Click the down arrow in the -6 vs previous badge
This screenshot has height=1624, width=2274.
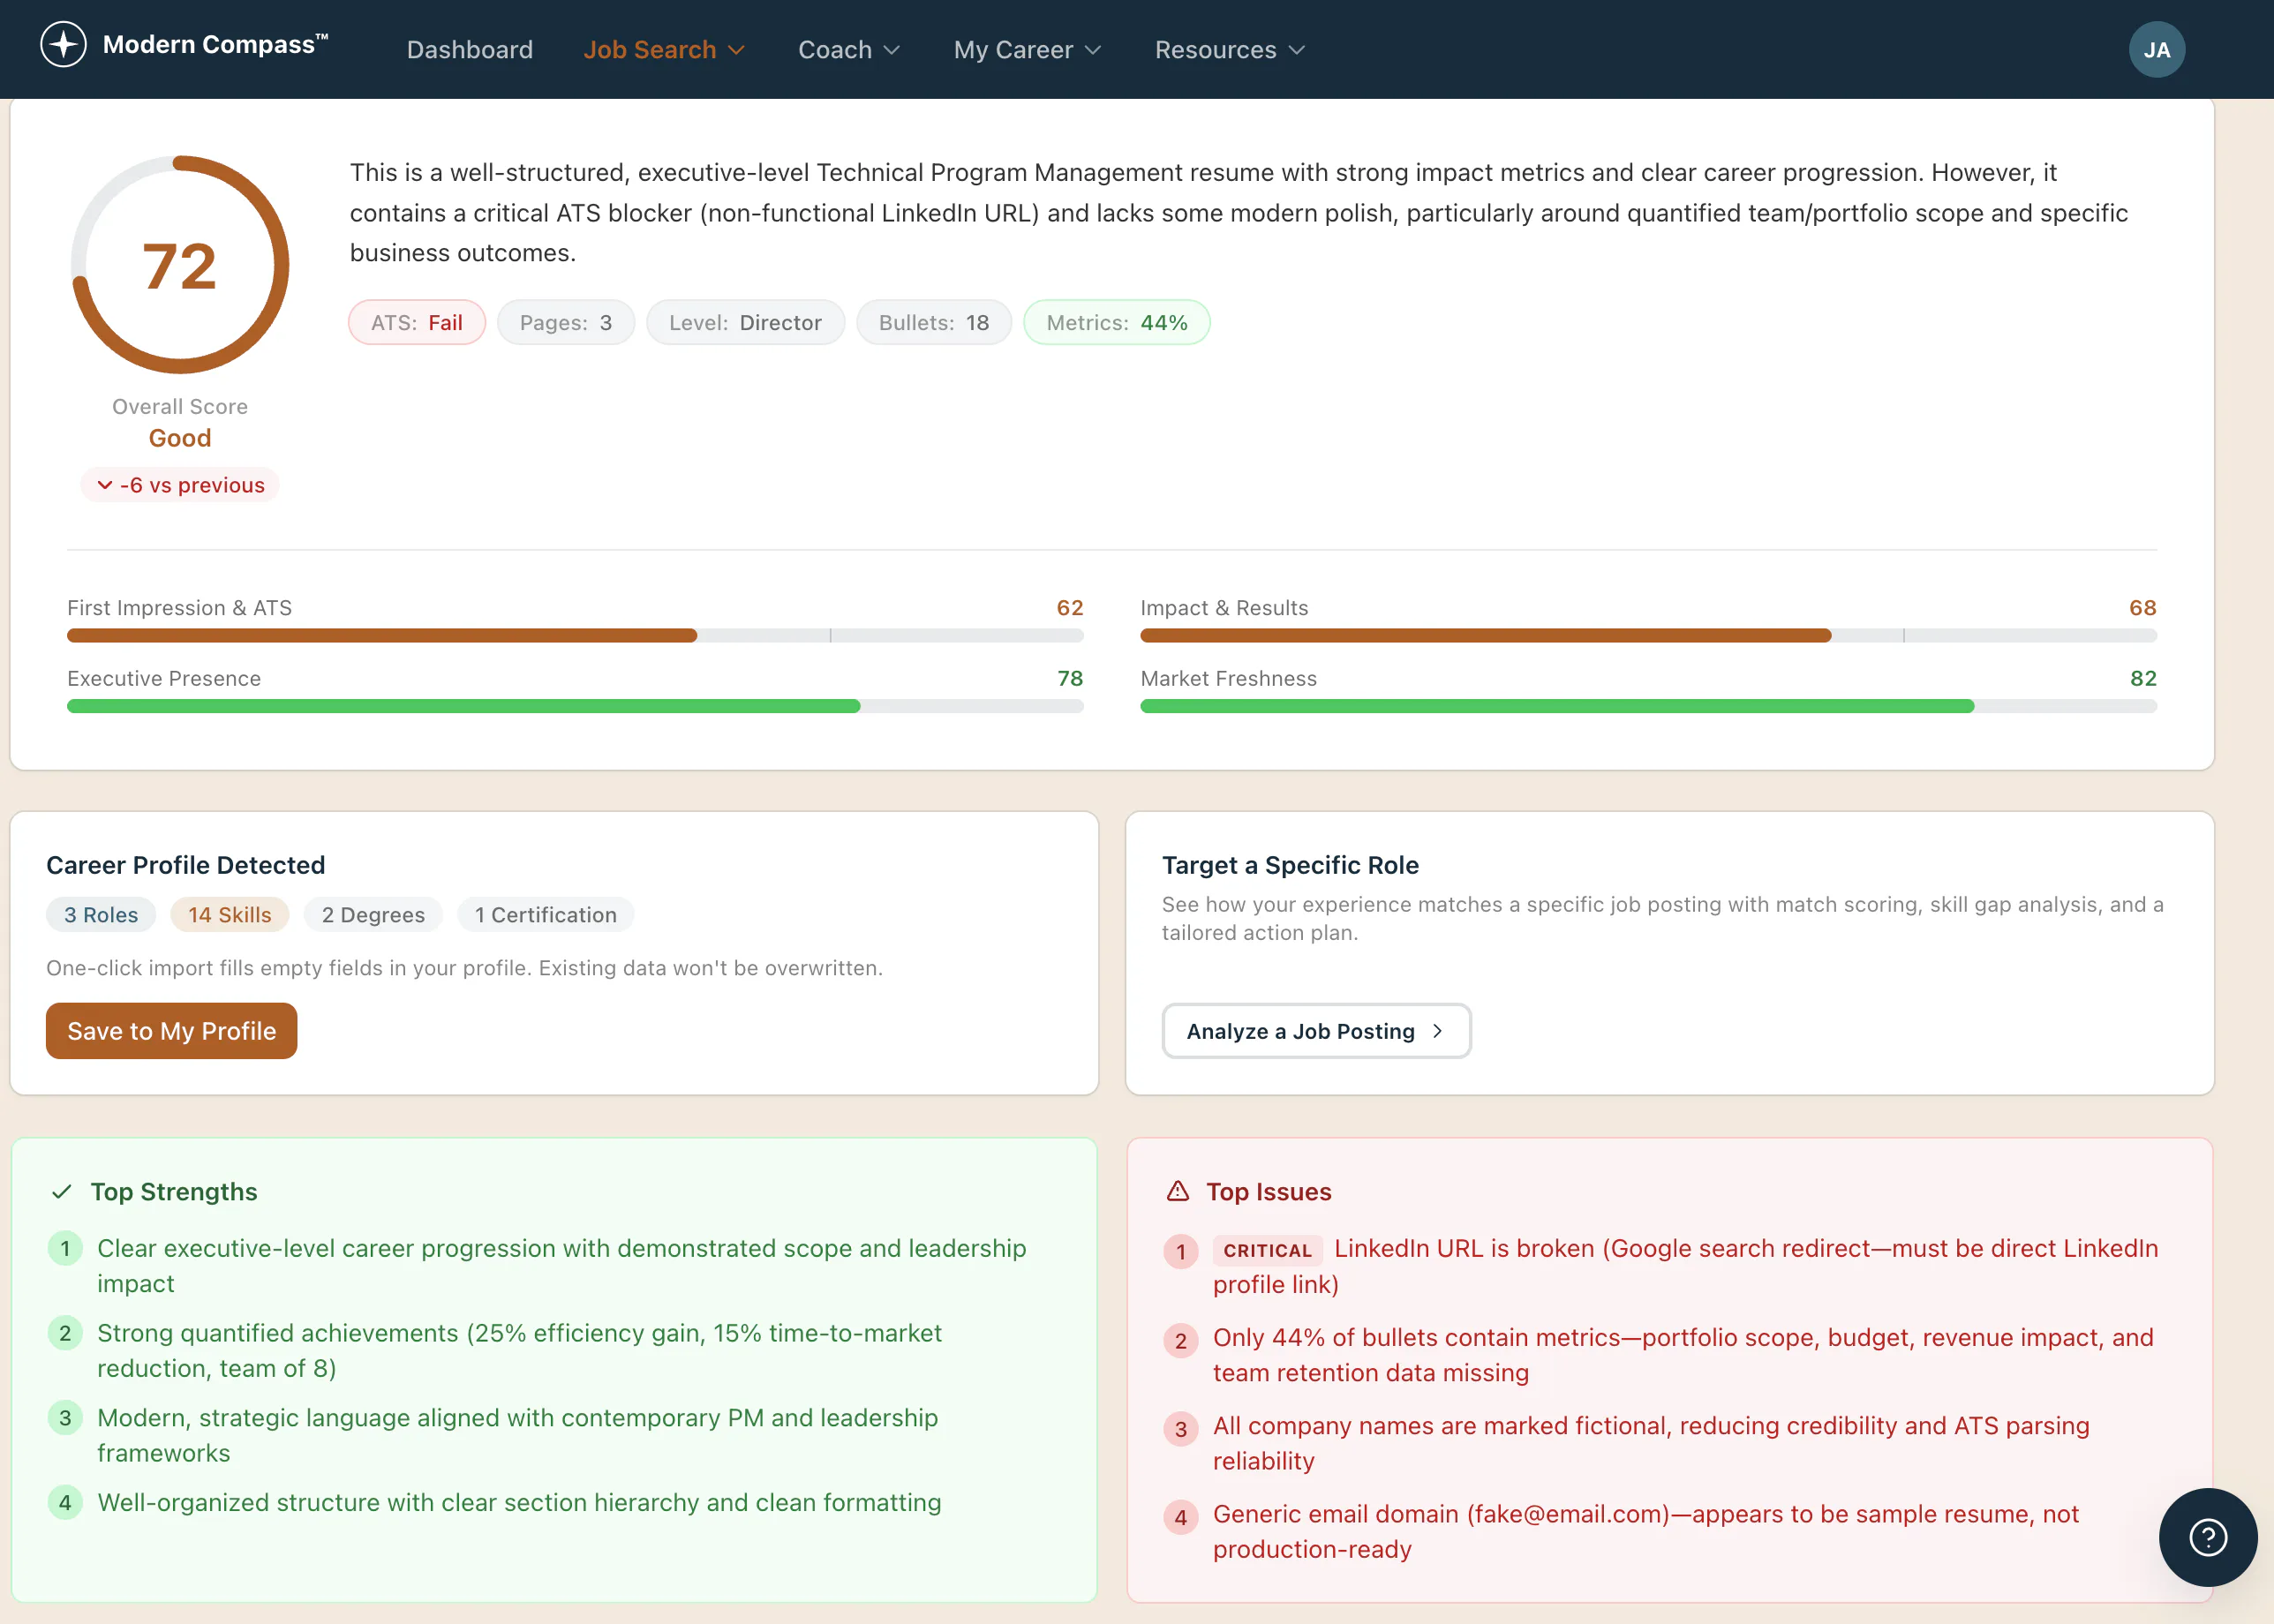105,485
